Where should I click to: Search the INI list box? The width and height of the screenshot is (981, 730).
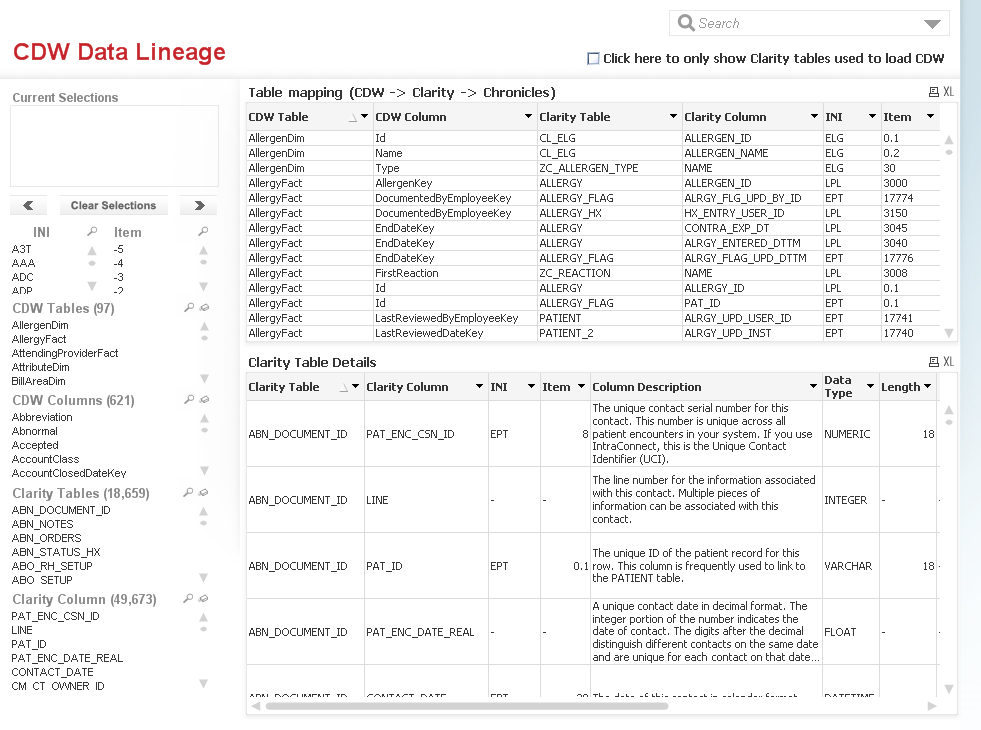(x=92, y=232)
